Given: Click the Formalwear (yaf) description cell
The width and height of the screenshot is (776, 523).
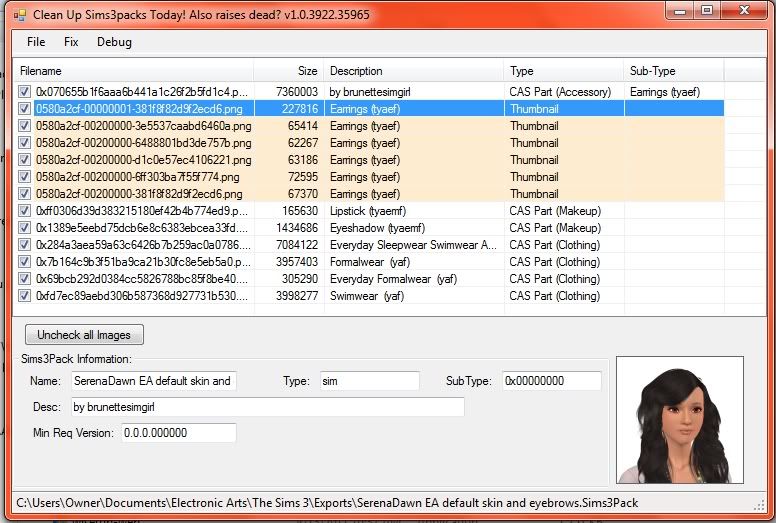Looking at the screenshot, I should click(x=370, y=262).
